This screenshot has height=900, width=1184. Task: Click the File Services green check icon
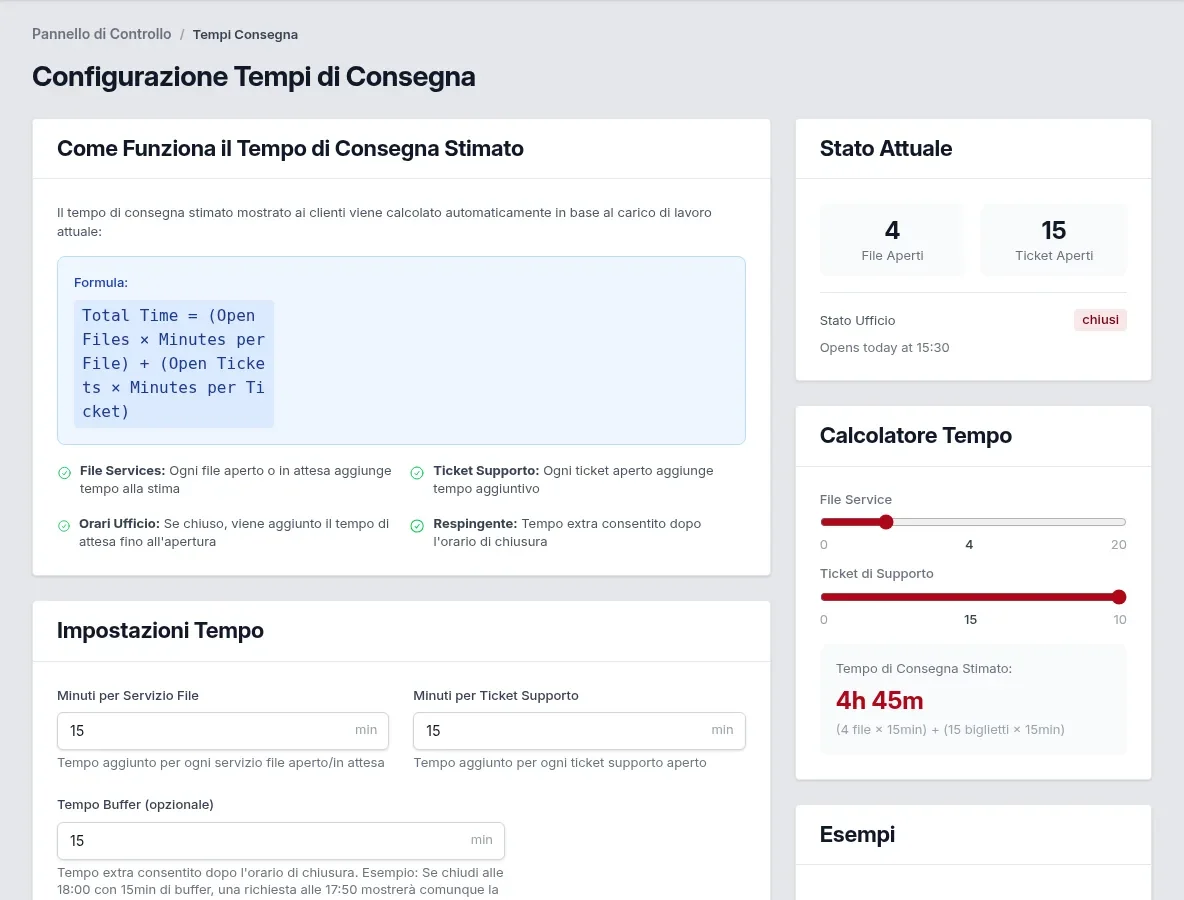coord(64,473)
